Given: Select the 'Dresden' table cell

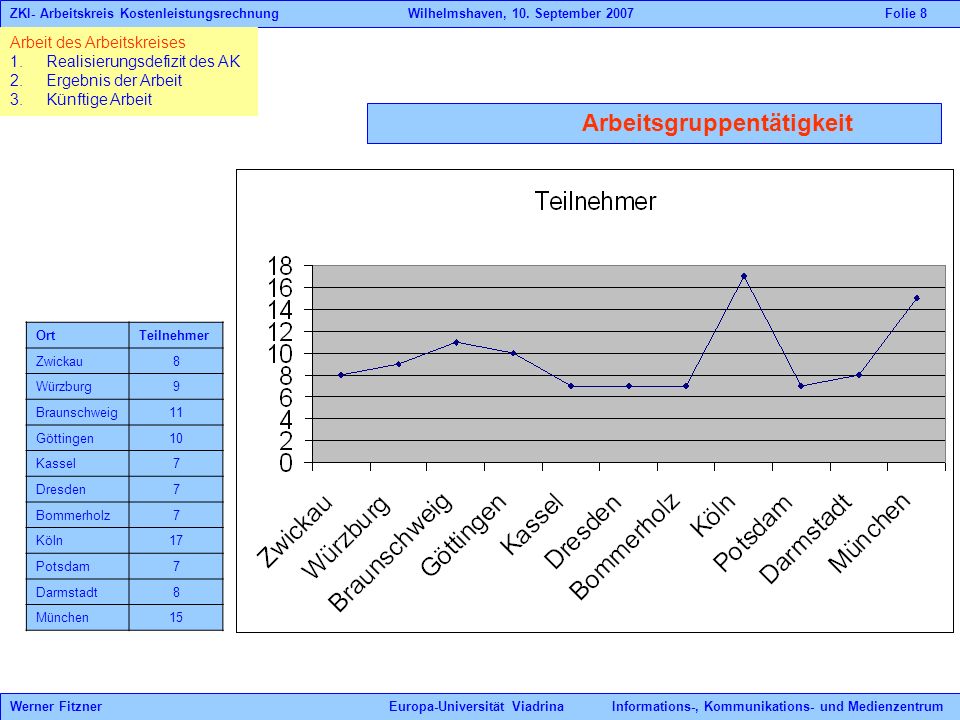Looking at the screenshot, I should click(x=77, y=489).
